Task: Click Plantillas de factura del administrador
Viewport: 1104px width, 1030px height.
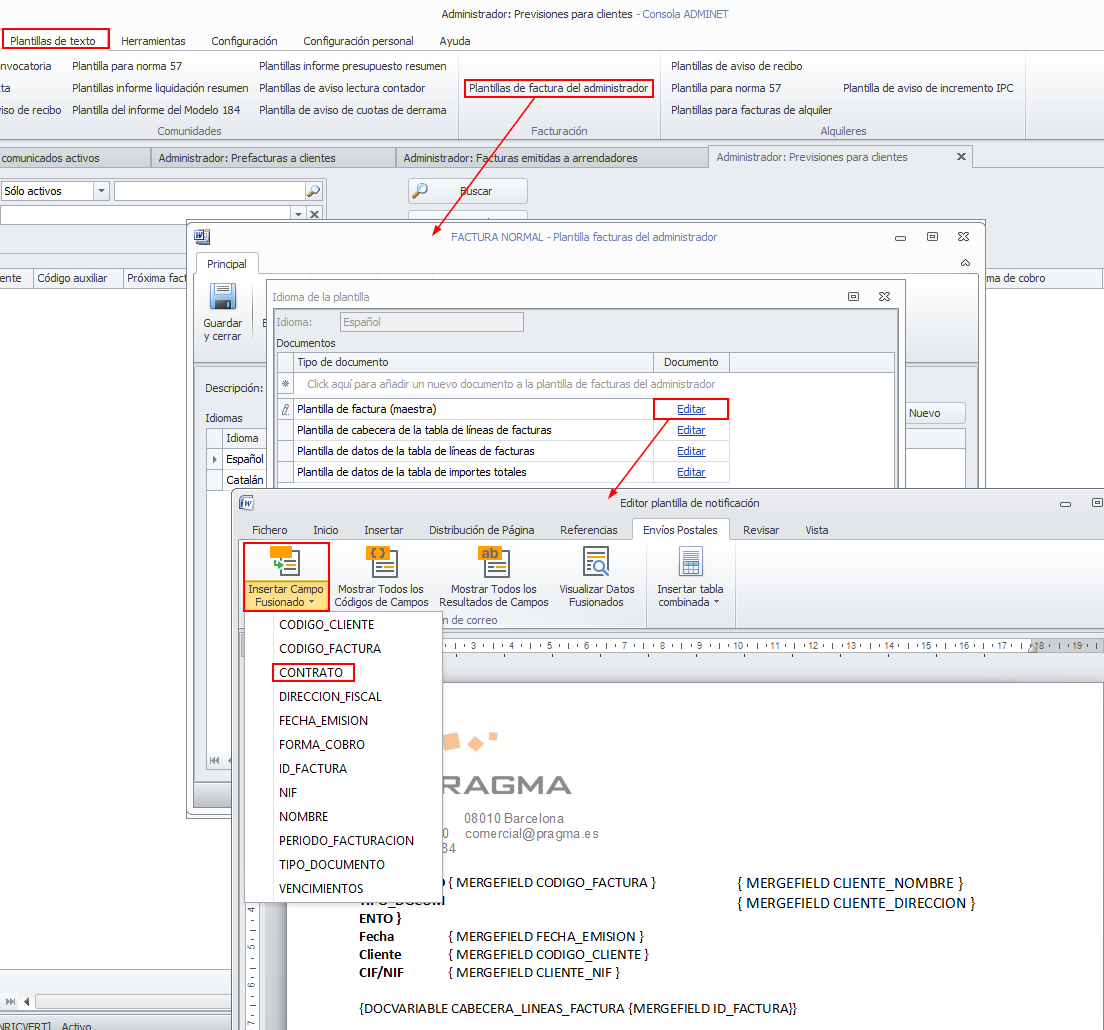Action: 558,88
